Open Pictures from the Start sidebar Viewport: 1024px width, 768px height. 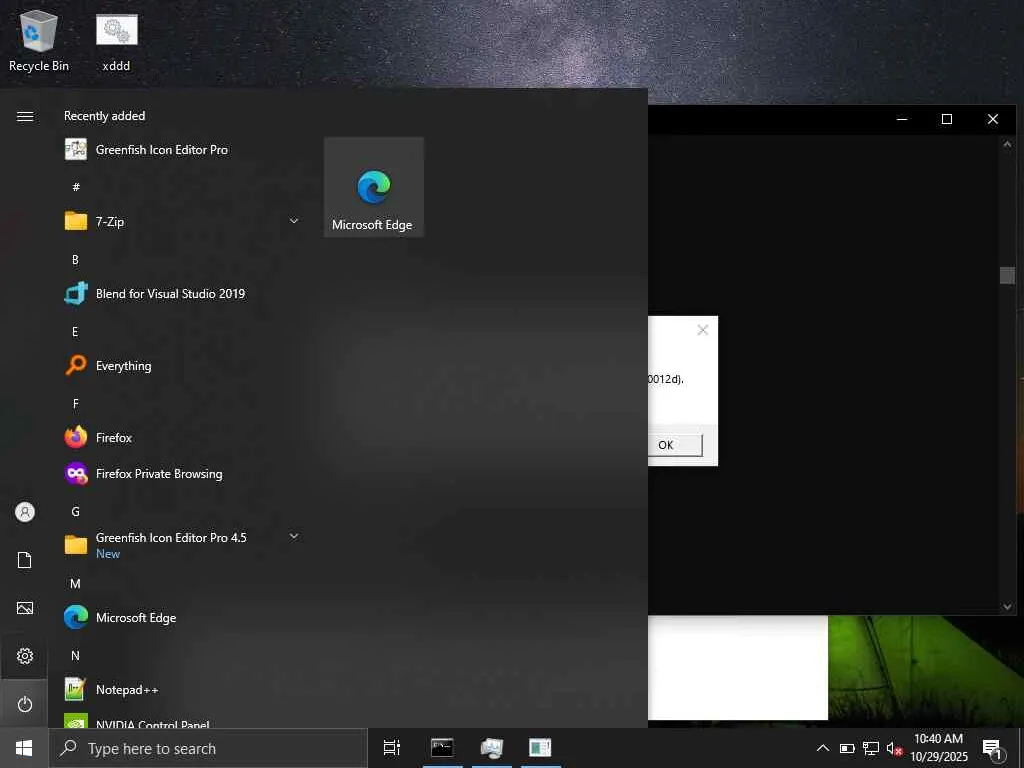(24, 608)
